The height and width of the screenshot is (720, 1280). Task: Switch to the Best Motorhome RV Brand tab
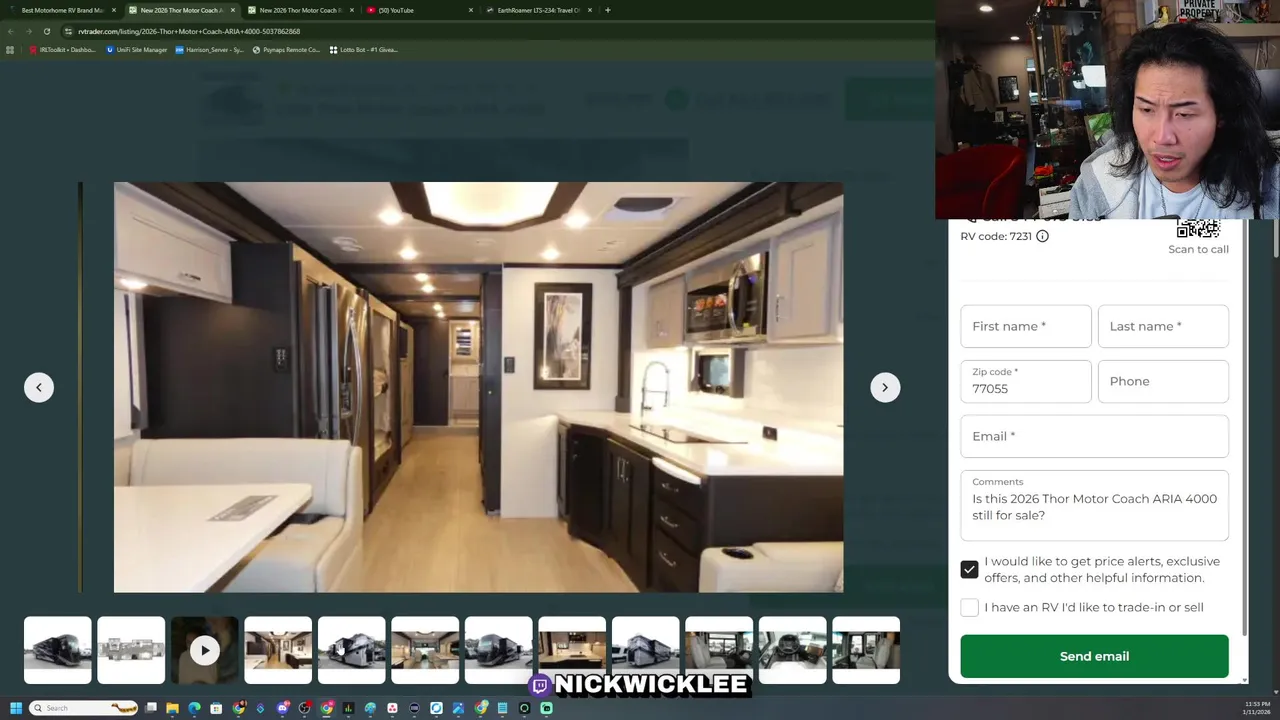click(62, 10)
